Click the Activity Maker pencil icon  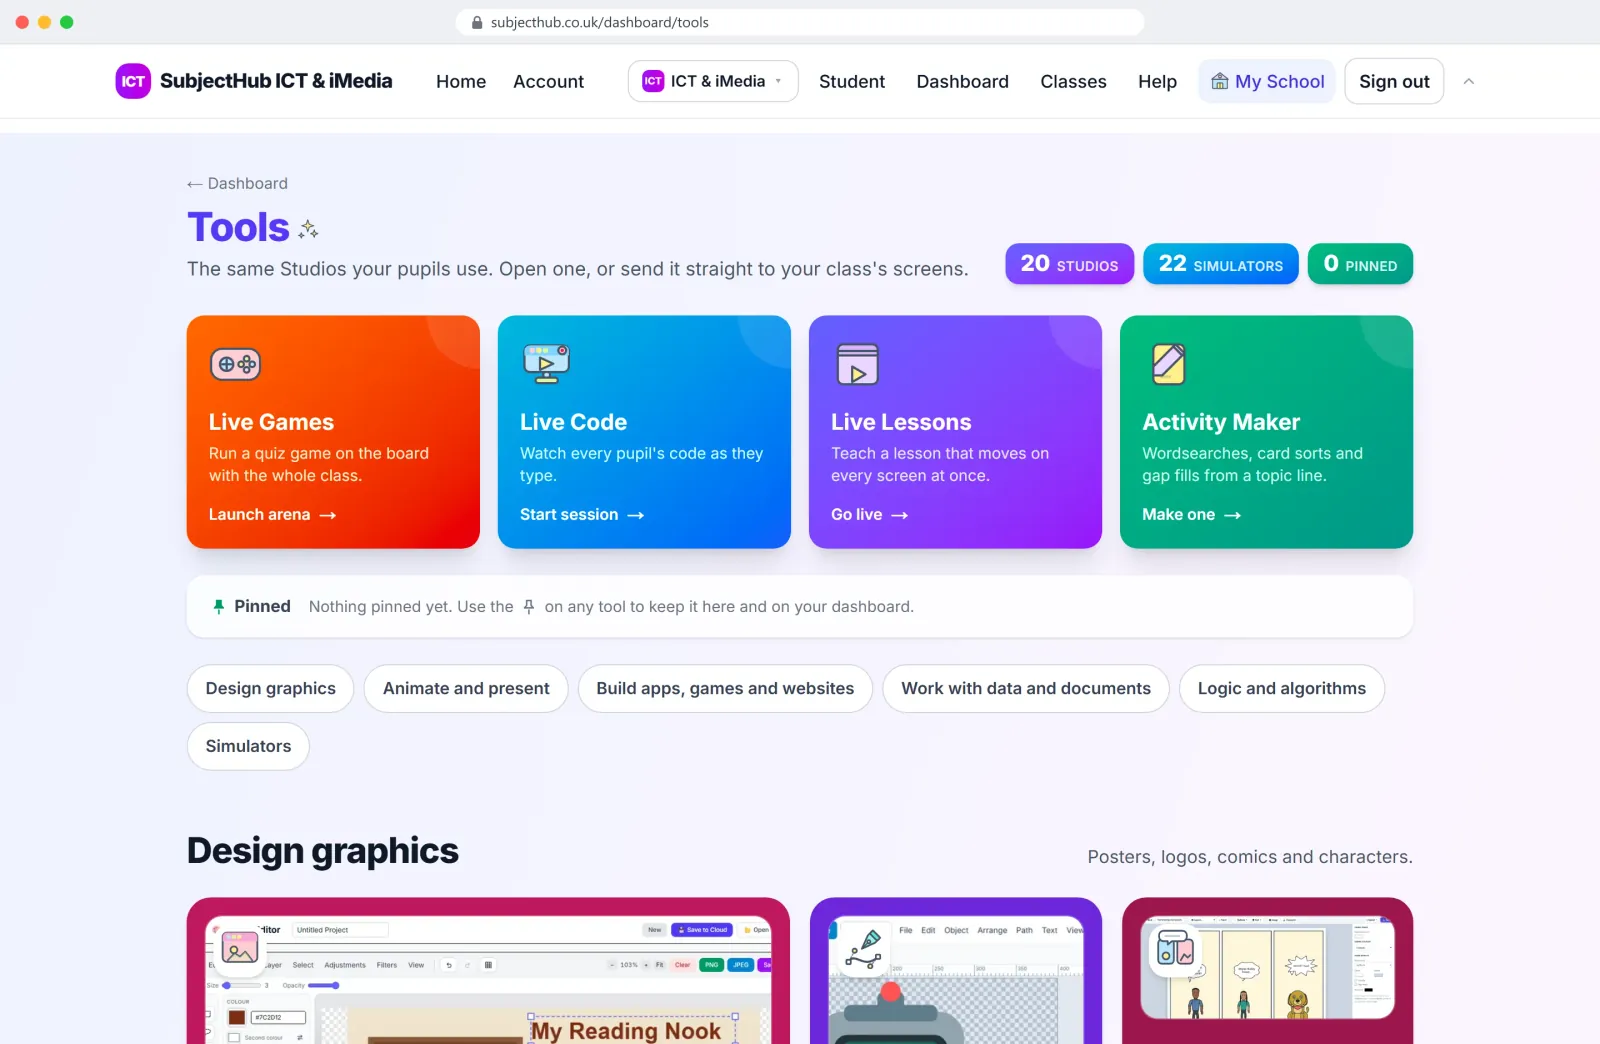pos(1168,364)
